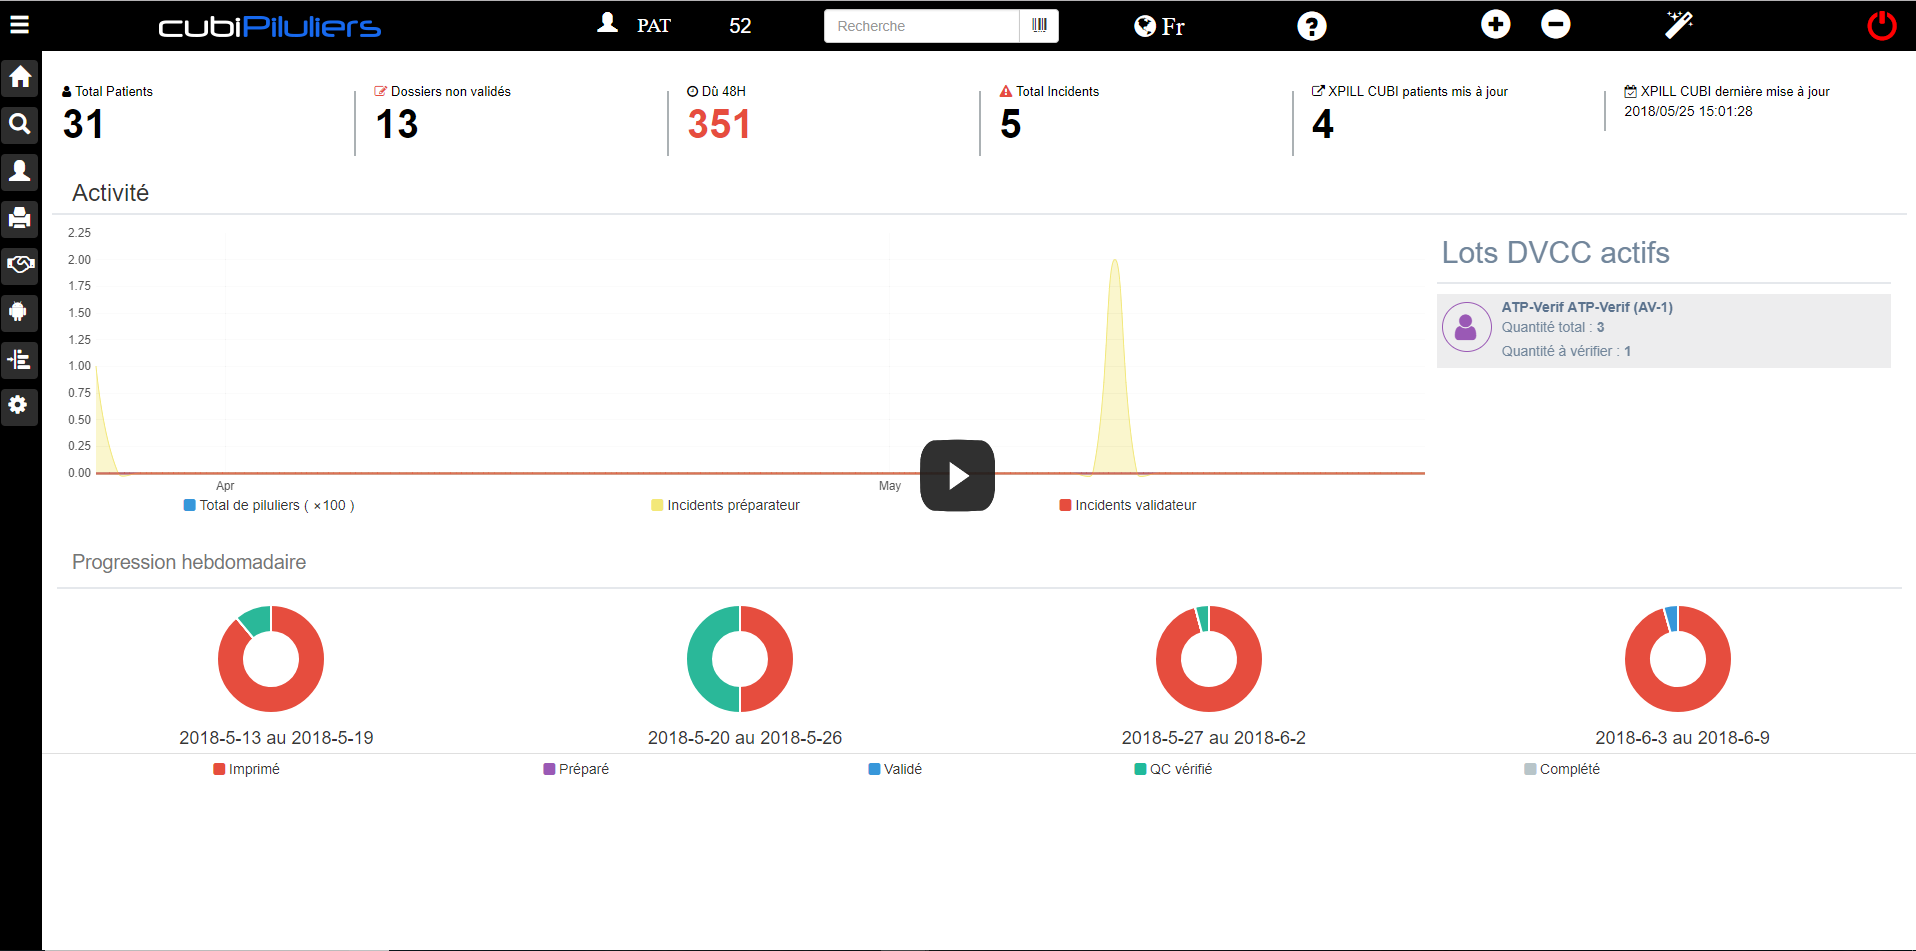Toggle the Incidents préparateur legend series
Screen dimensions: 1916x951
pyautogui.click(x=726, y=505)
